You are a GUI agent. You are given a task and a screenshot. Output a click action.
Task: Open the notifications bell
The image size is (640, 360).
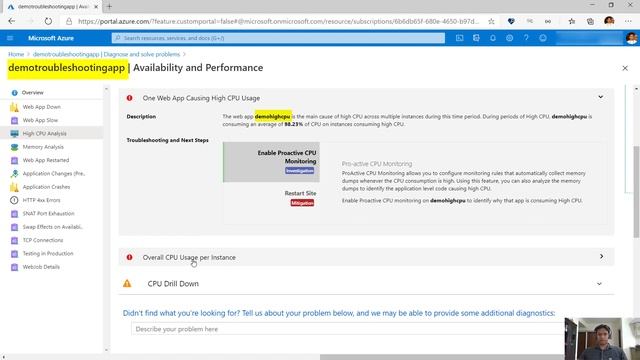point(493,38)
